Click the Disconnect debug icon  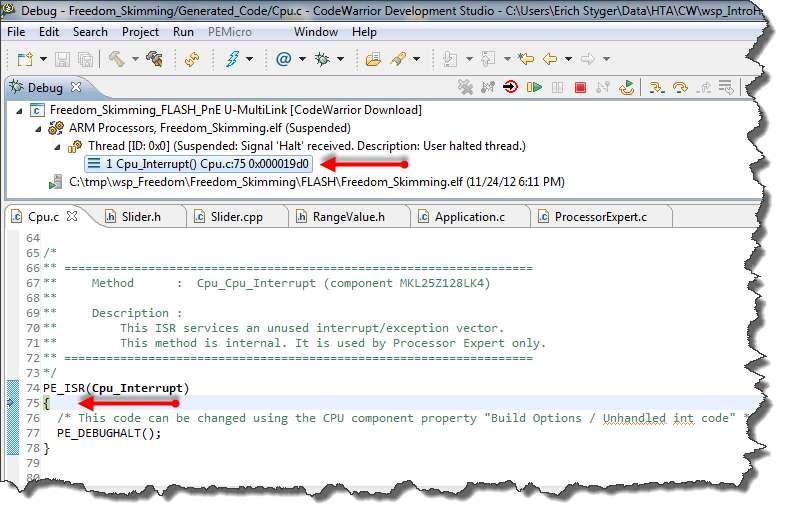[603, 88]
